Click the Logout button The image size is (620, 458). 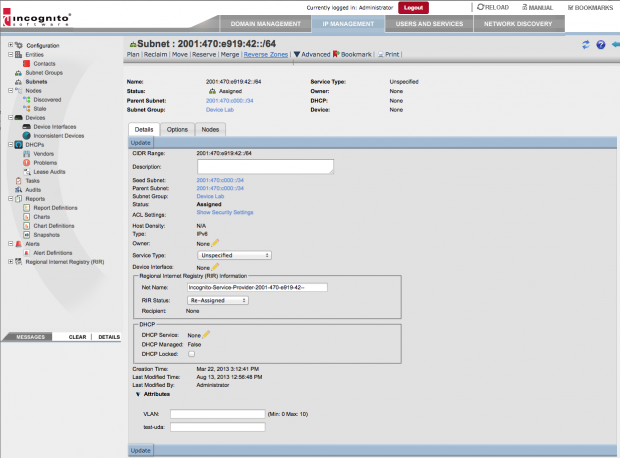pos(413,8)
